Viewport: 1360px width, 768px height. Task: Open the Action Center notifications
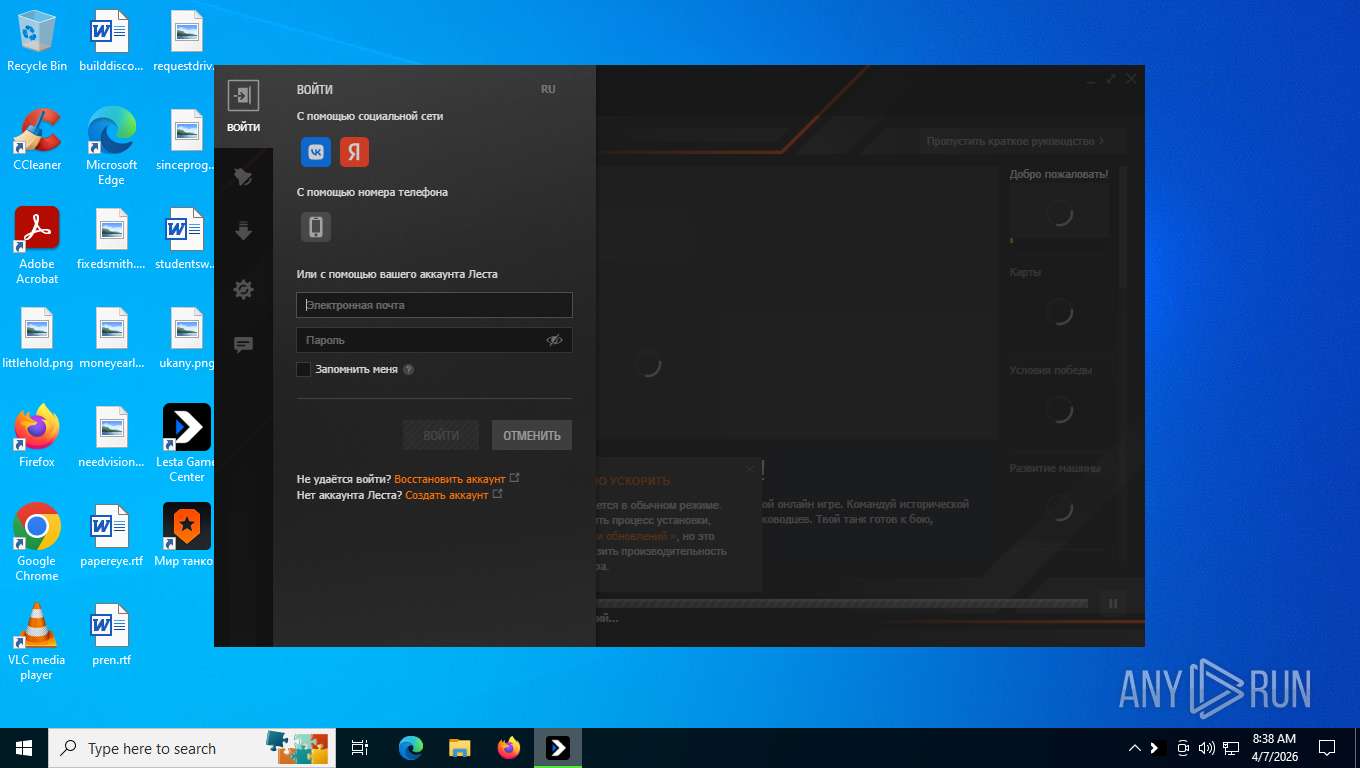pyautogui.click(x=1327, y=748)
